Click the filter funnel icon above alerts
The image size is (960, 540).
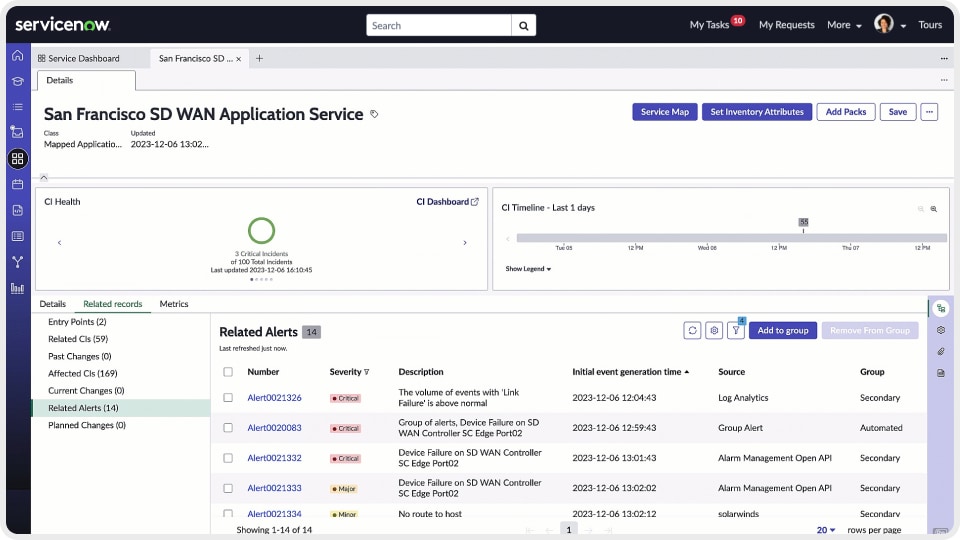click(x=736, y=330)
